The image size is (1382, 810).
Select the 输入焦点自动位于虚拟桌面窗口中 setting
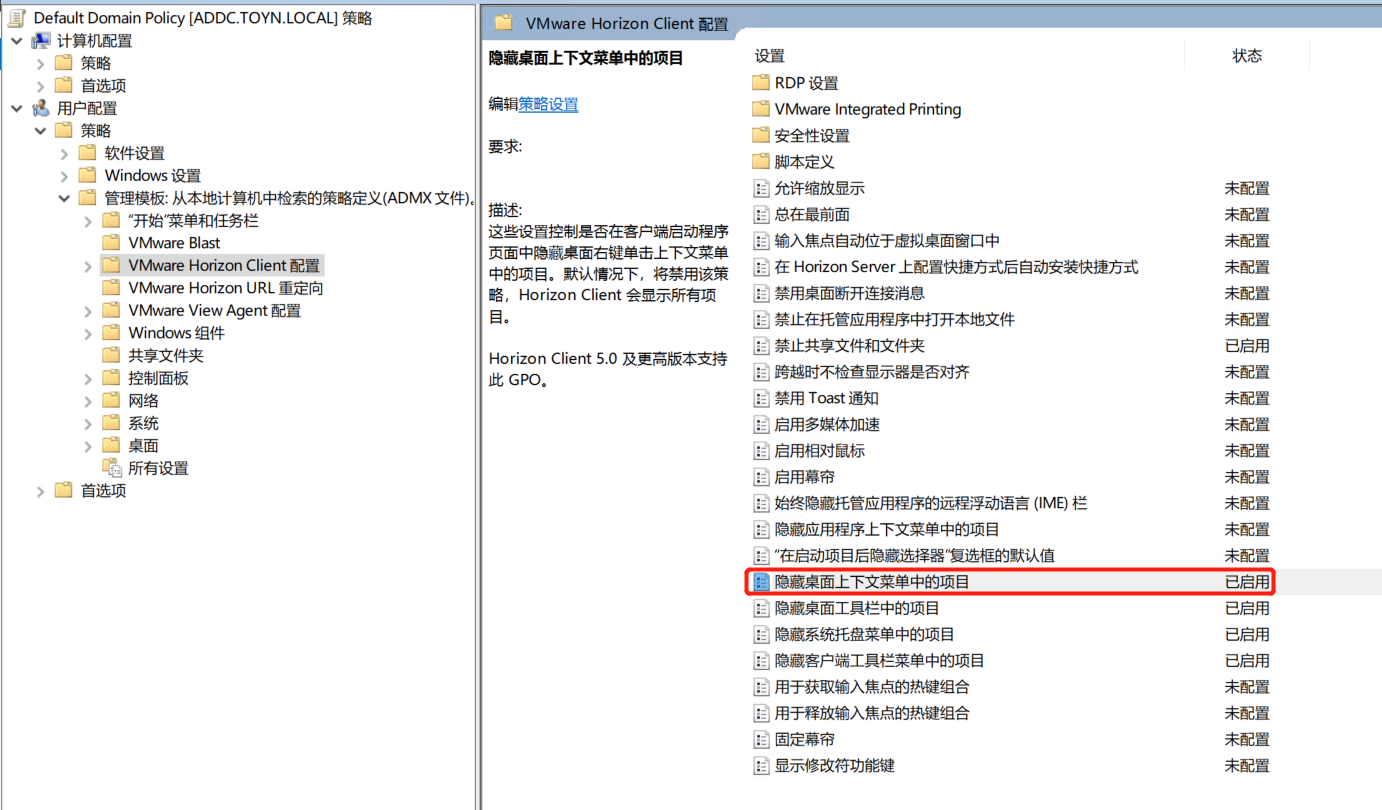coord(887,240)
